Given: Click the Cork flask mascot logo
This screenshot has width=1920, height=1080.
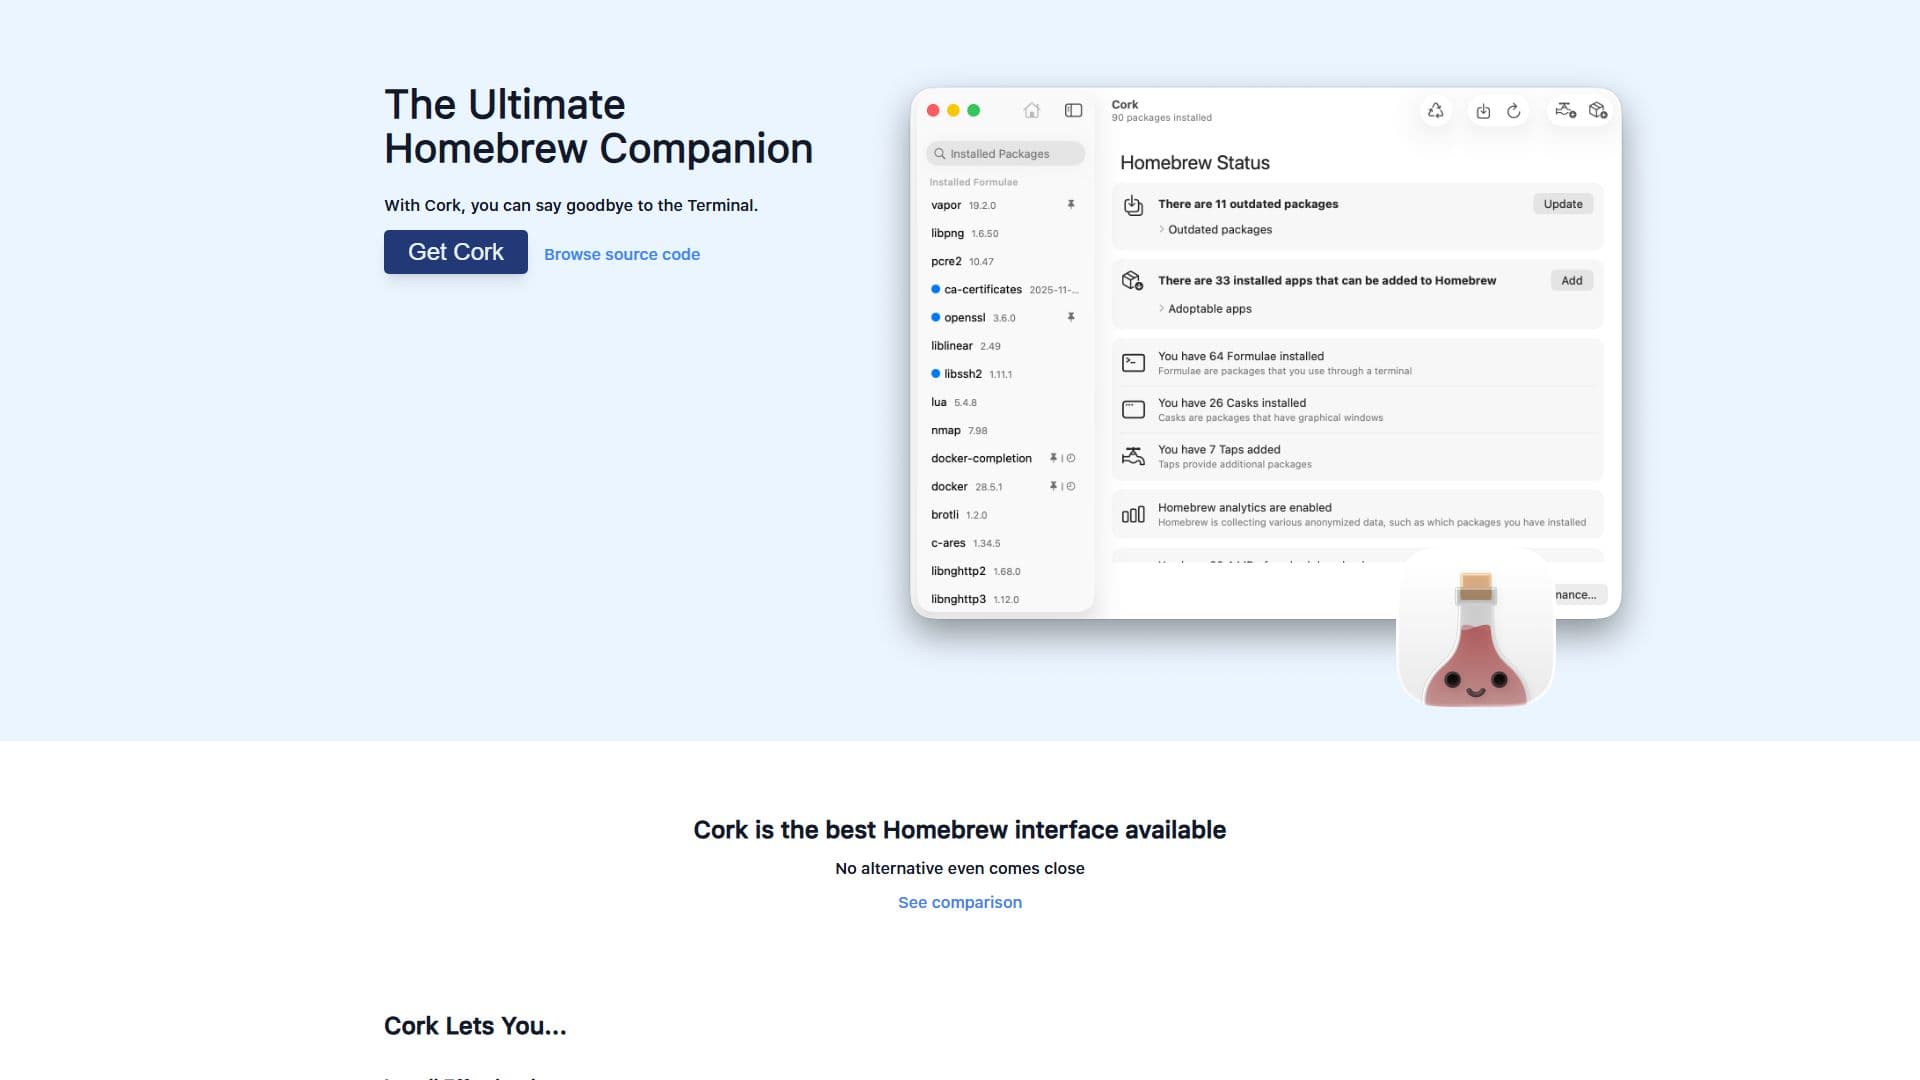Looking at the screenshot, I should (x=1476, y=628).
